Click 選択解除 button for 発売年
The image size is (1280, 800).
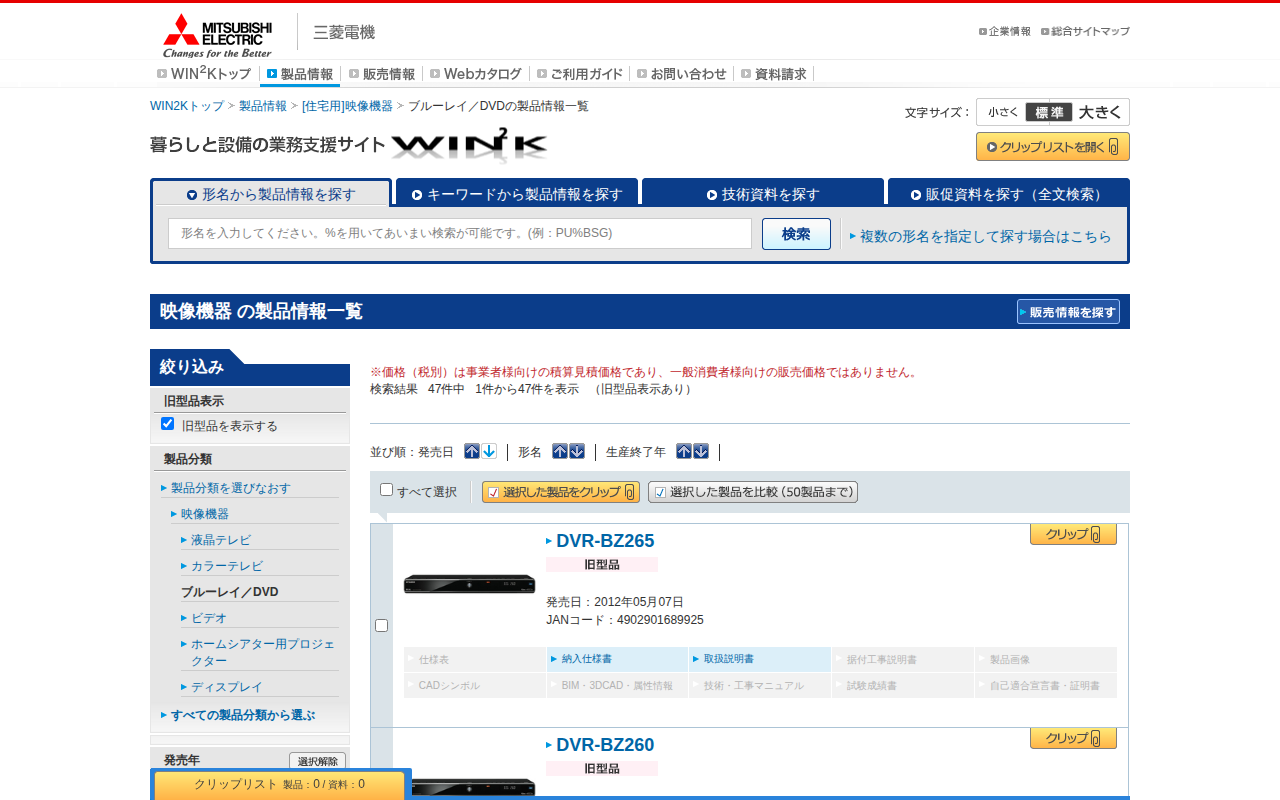318,762
